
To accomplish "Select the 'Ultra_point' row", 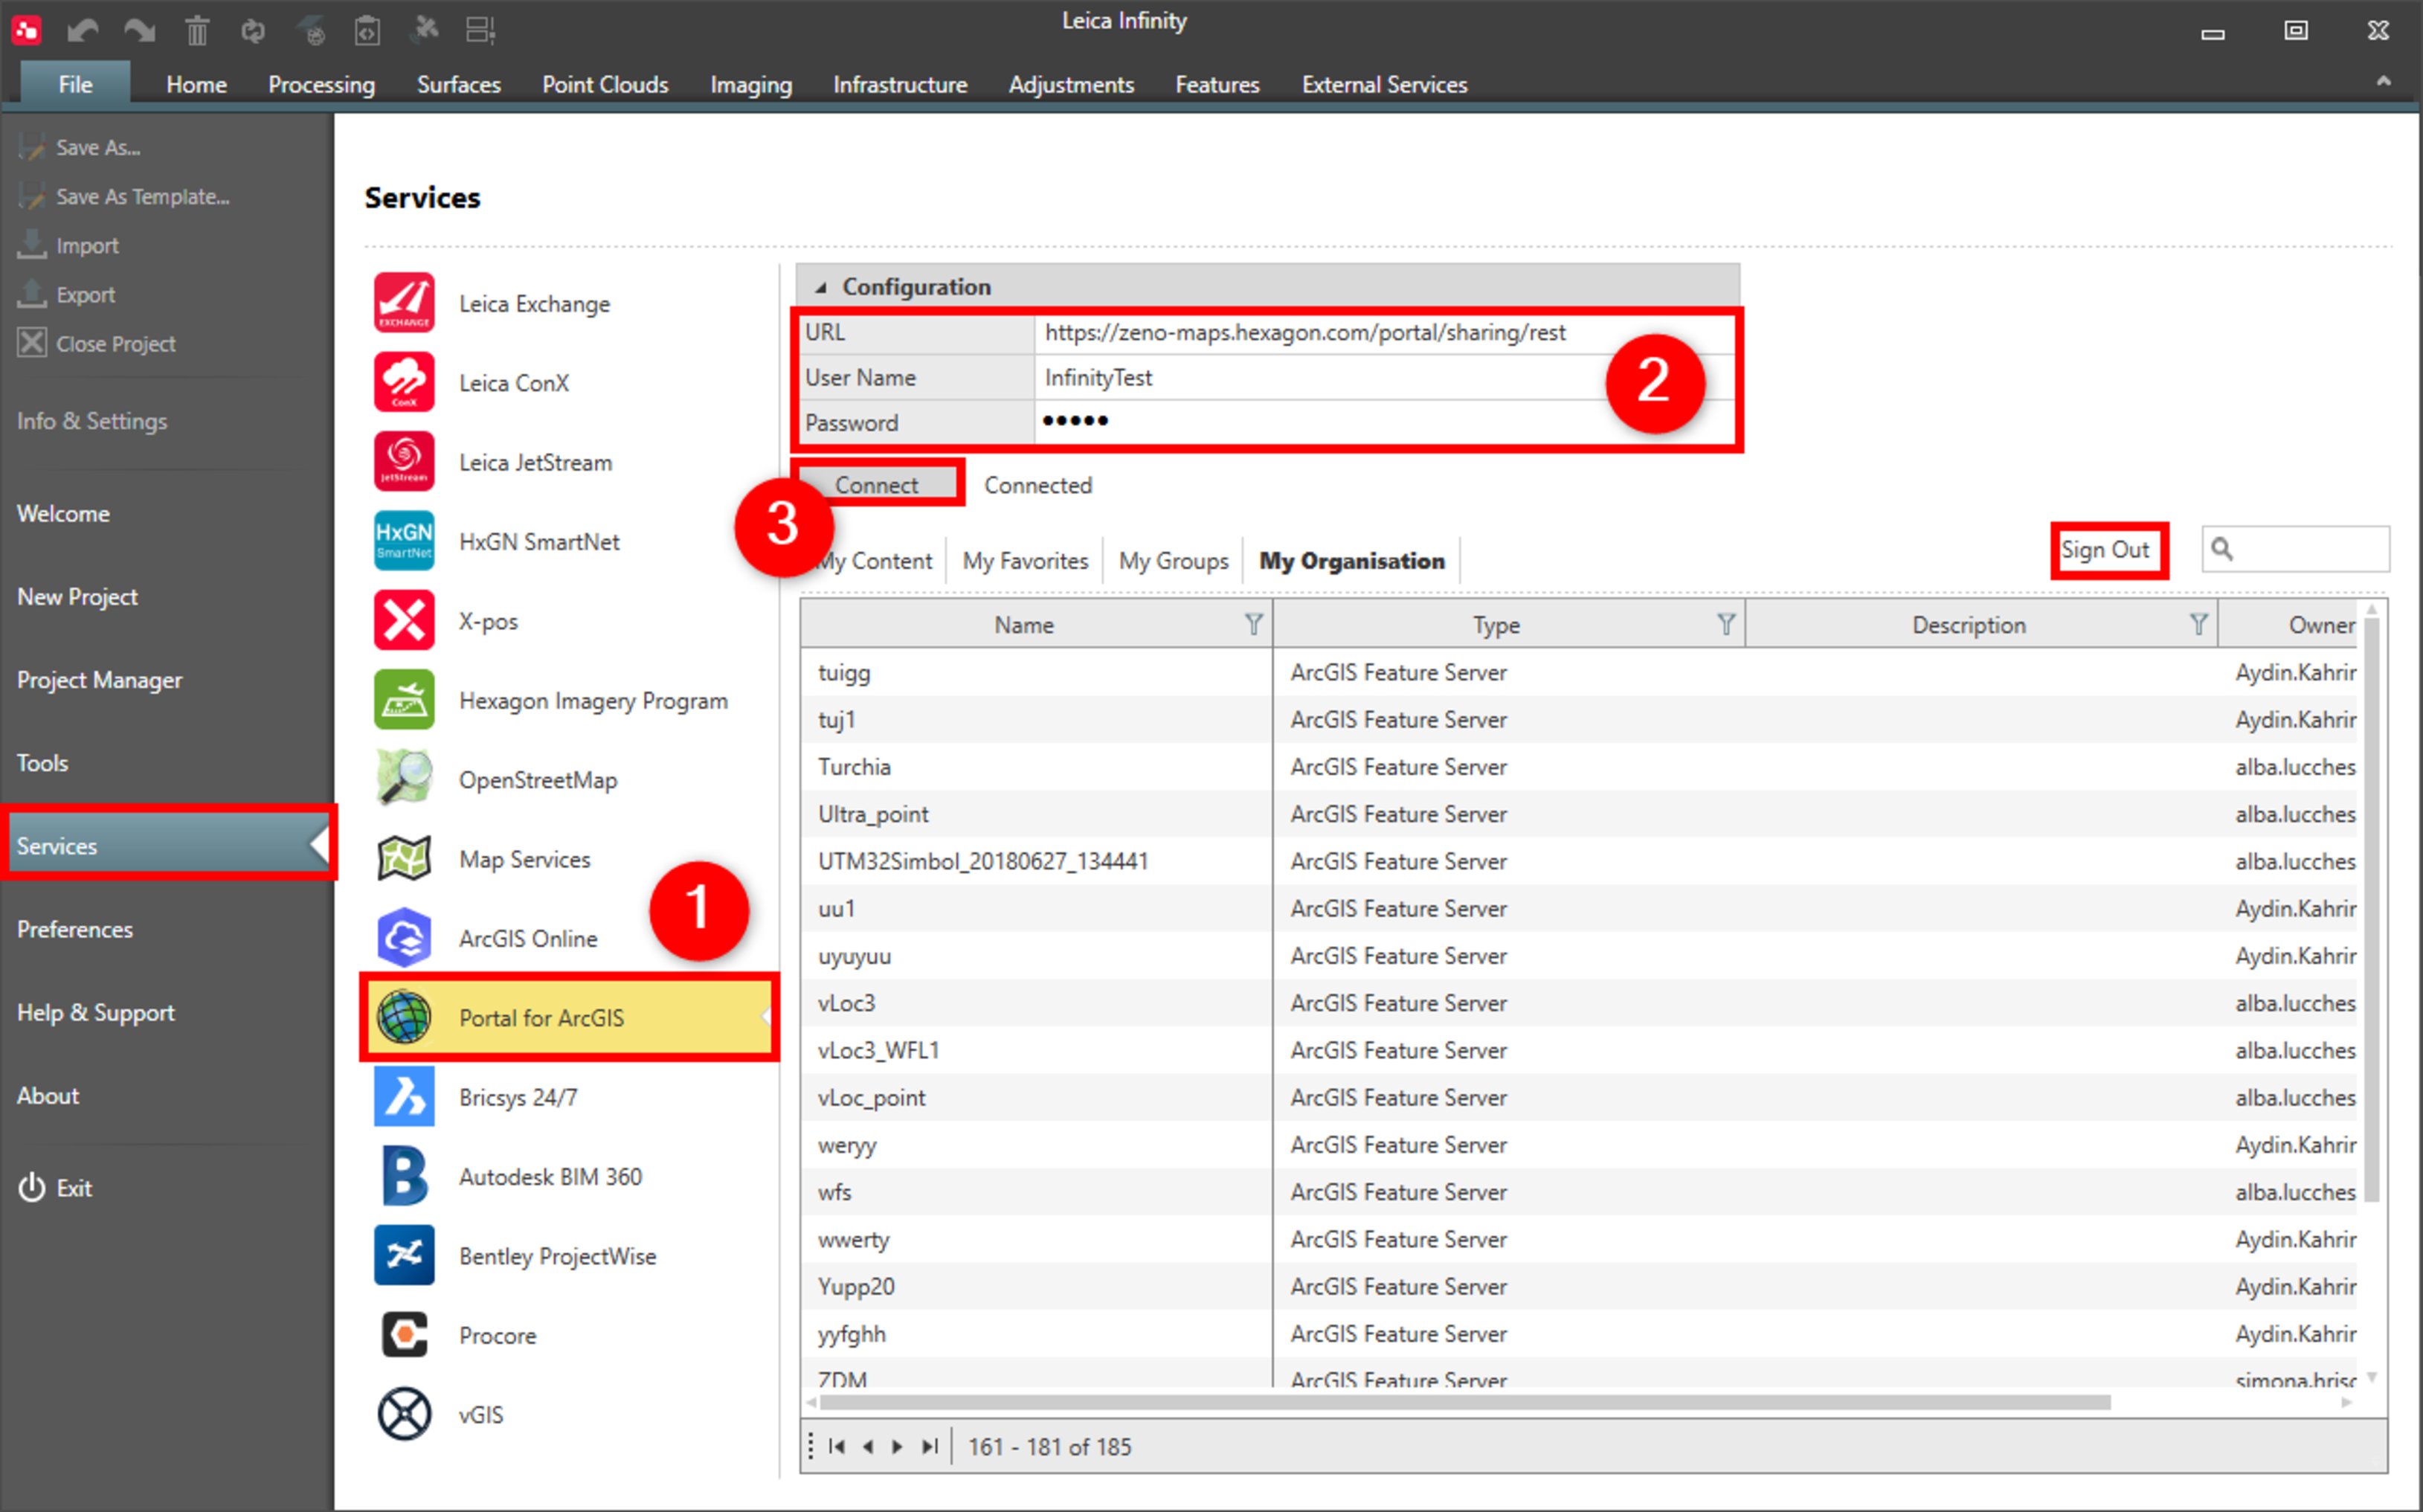I will pos(1578,814).
